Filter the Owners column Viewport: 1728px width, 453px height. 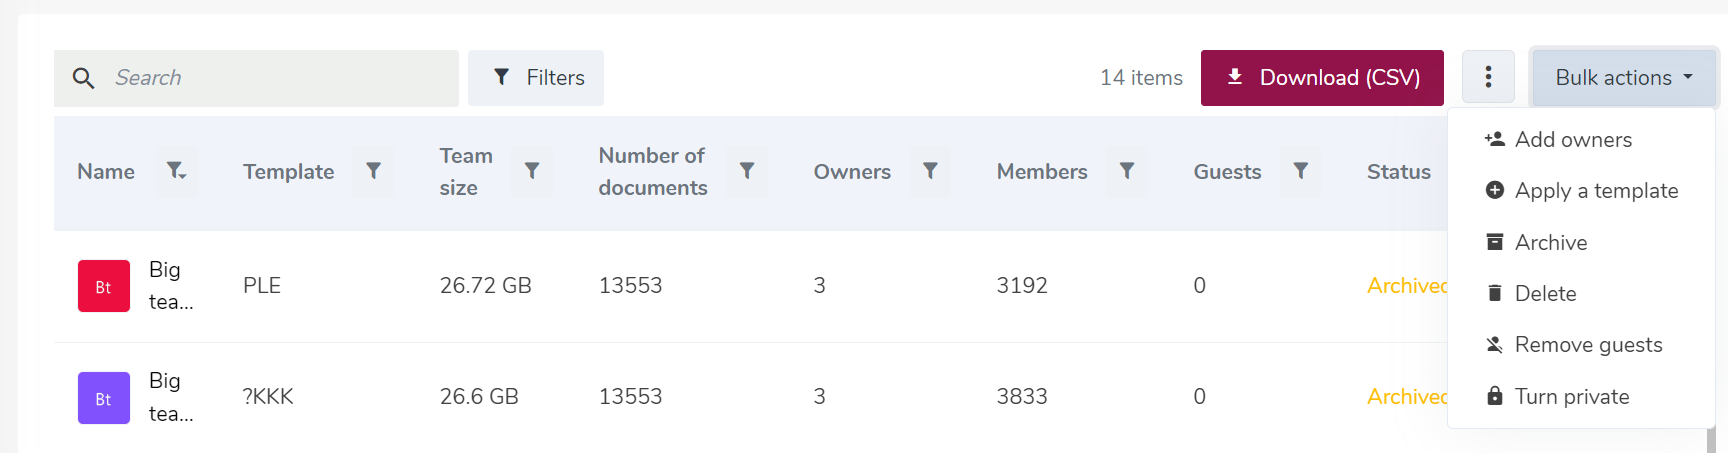tap(930, 171)
